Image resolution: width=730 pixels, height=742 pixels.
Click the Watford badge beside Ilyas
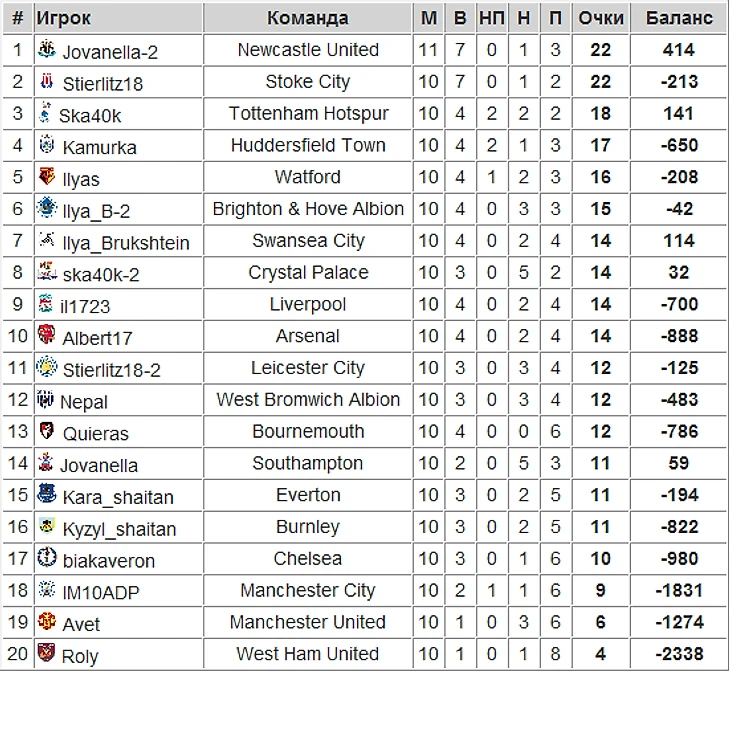(46, 177)
